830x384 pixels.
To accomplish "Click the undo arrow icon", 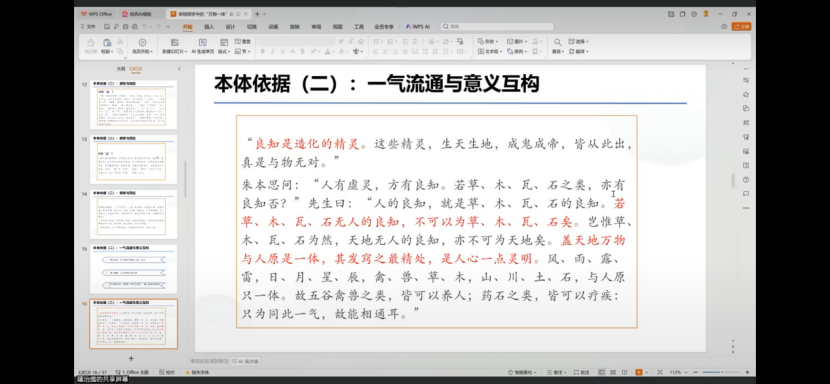I will [x=145, y=26].
